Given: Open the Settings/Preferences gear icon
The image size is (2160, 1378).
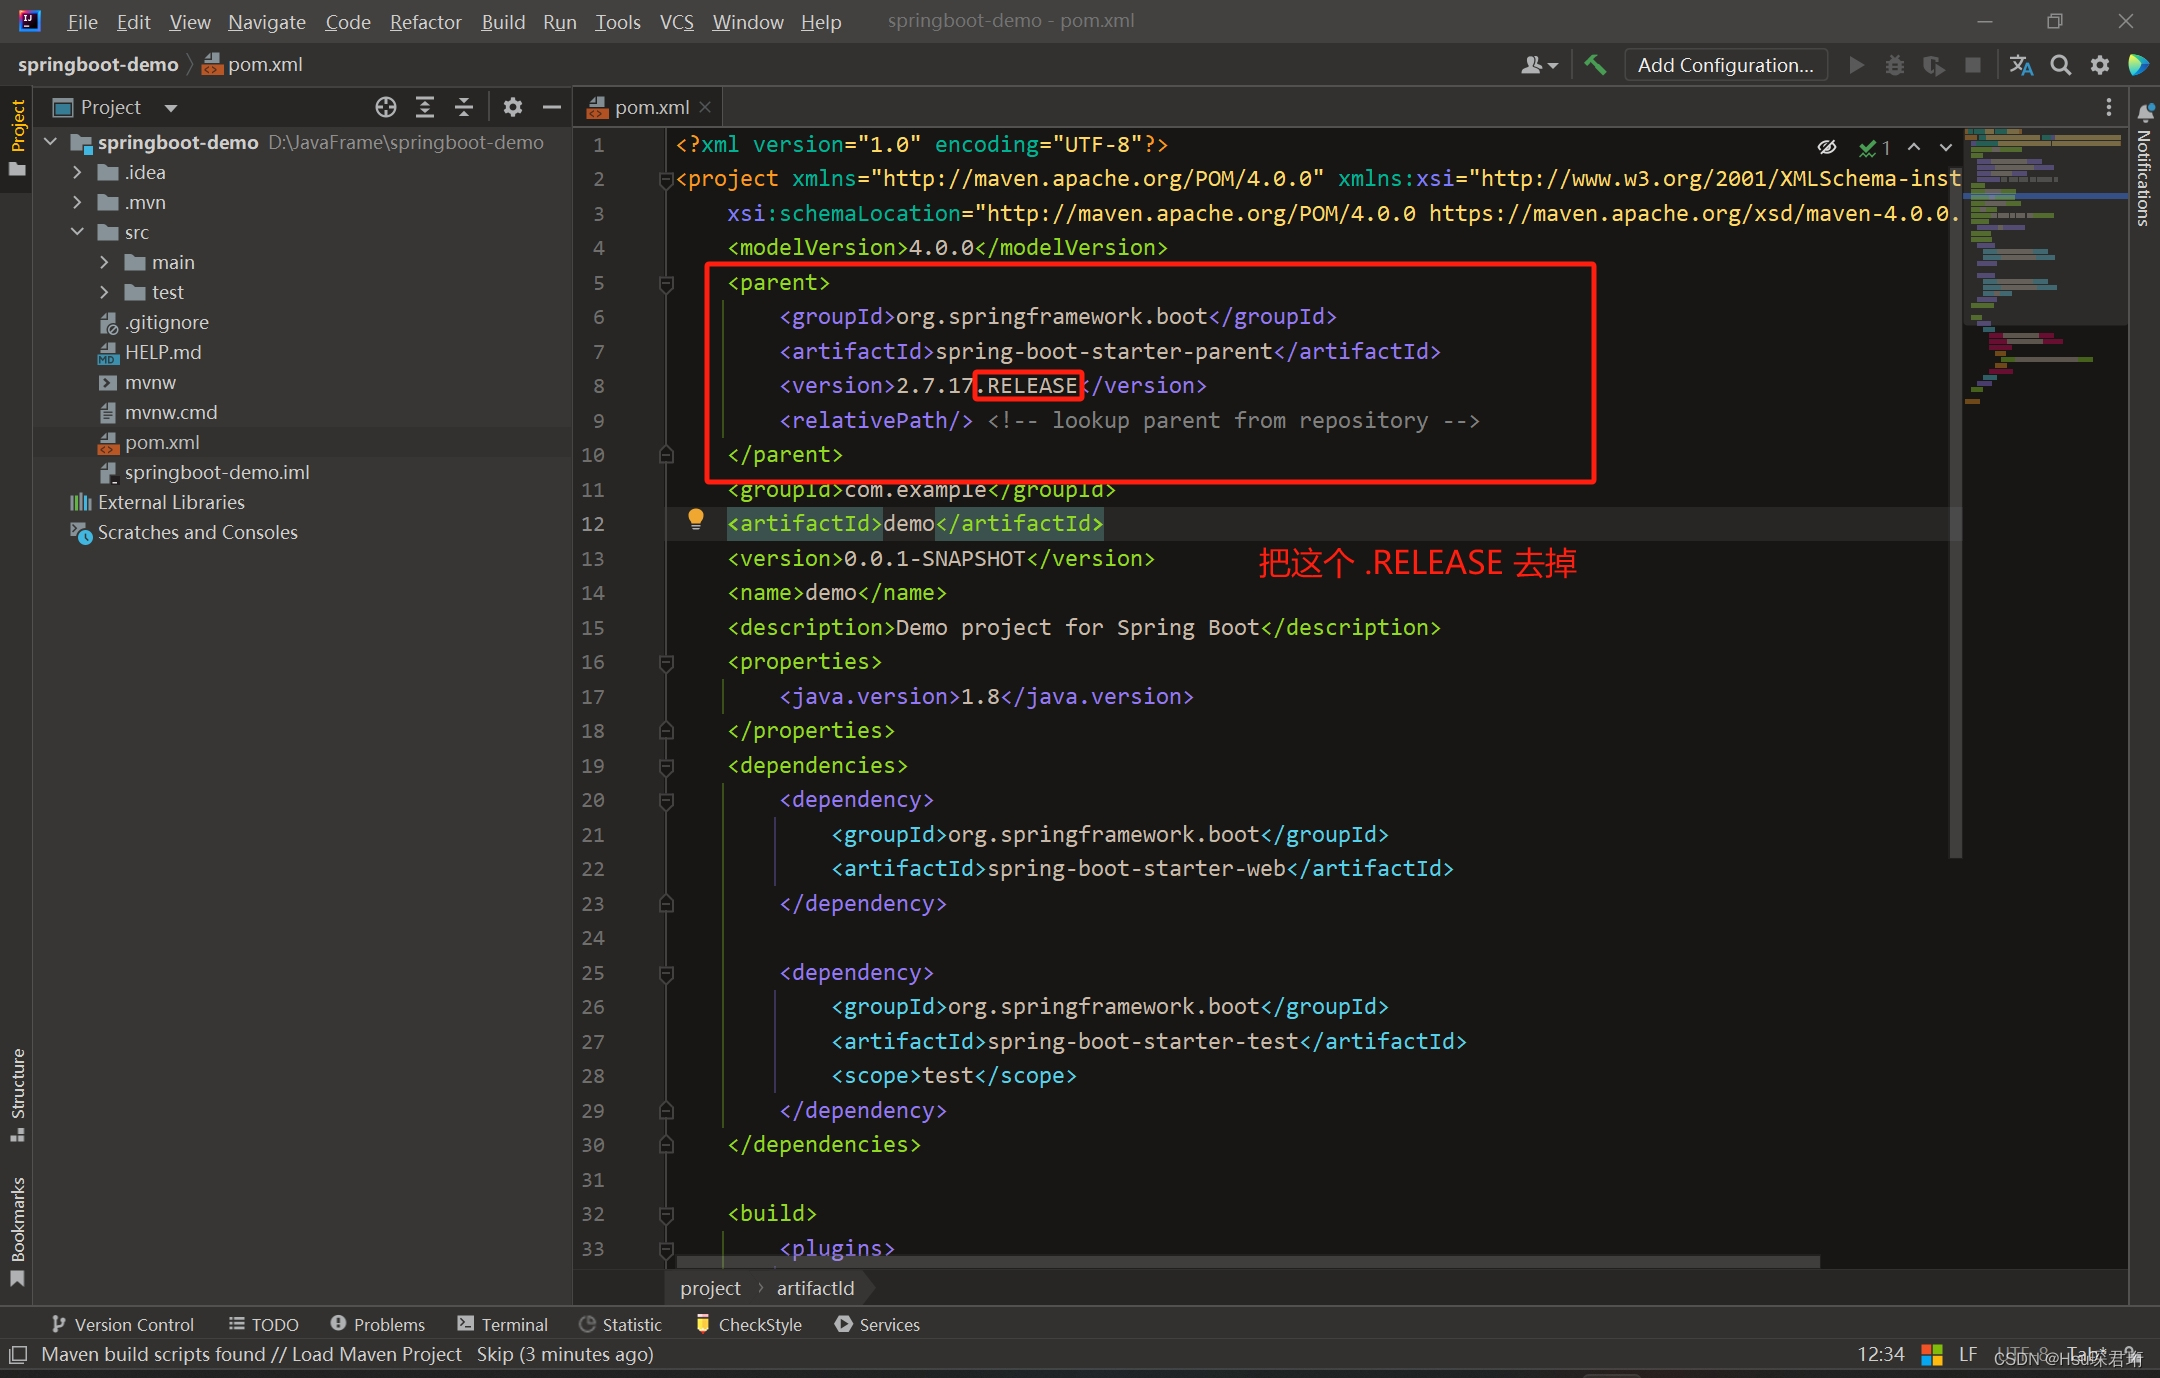Looking at the screenshot, I should point(2102,65).
